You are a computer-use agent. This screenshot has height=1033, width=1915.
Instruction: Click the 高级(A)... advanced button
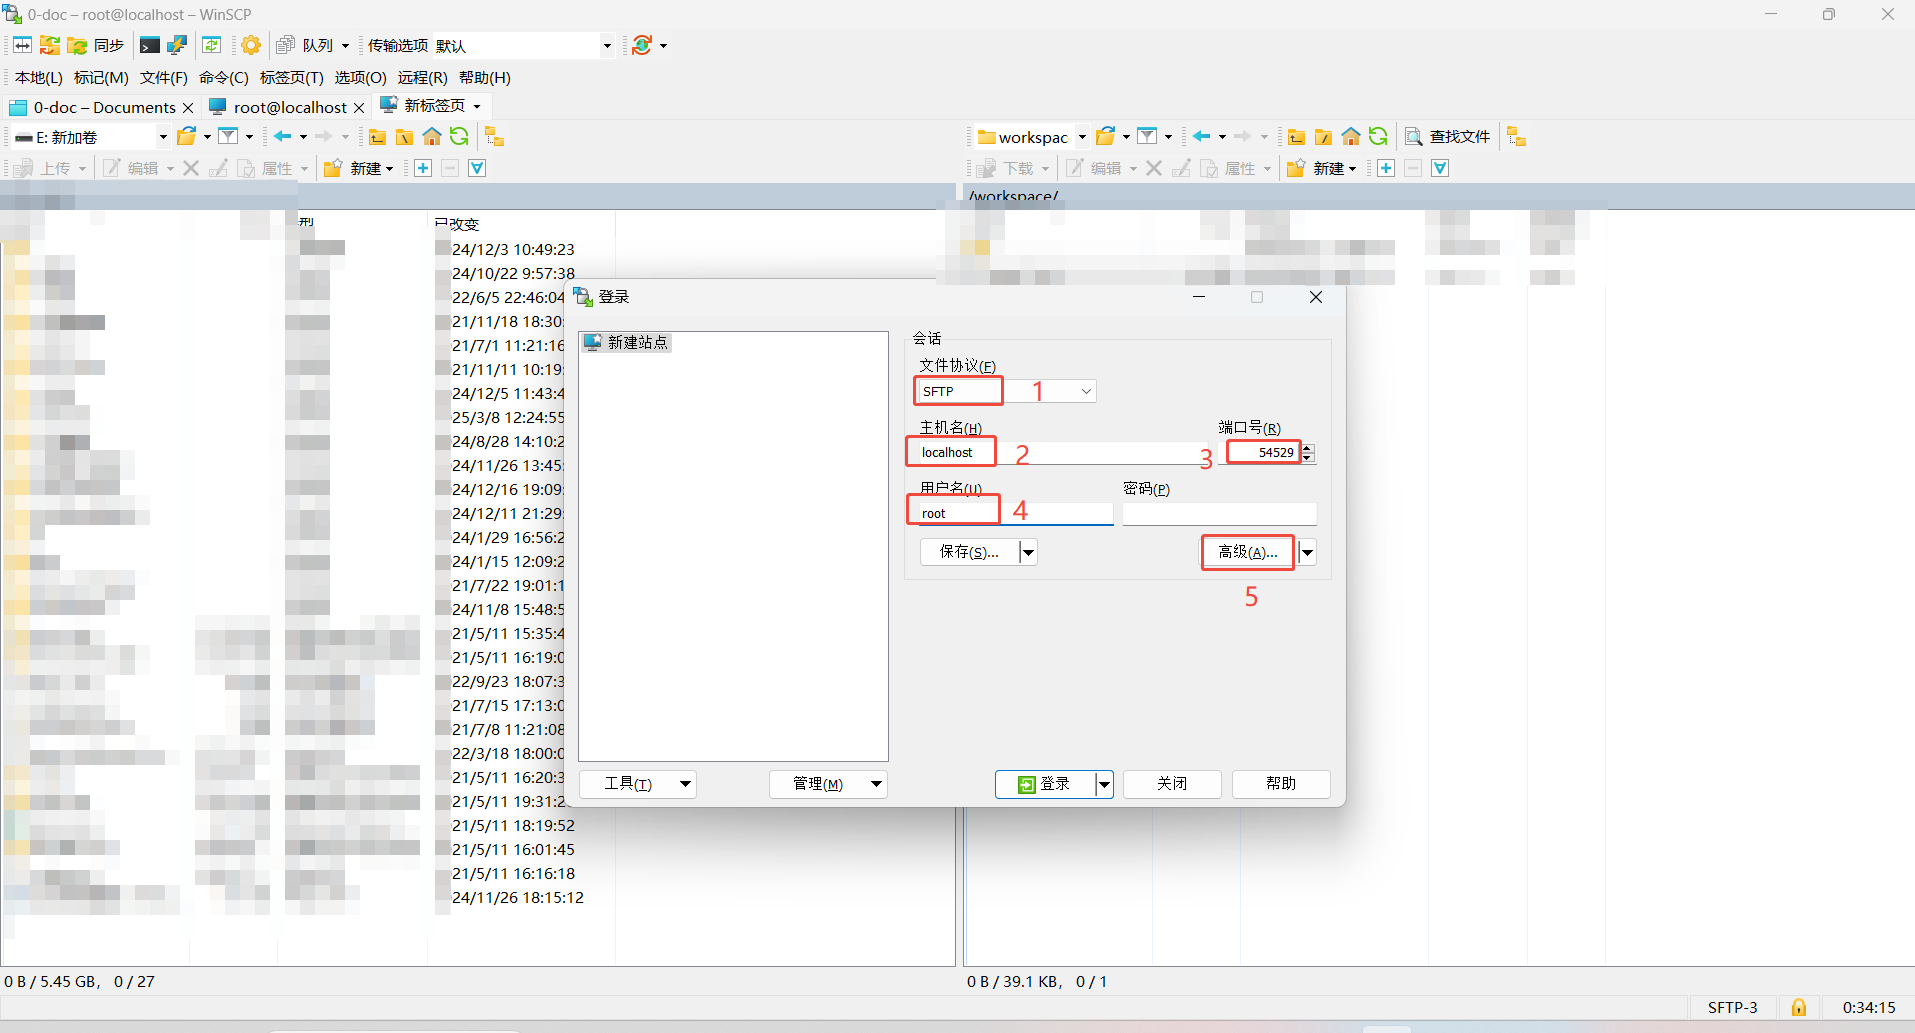click(x=1247, y=552)
